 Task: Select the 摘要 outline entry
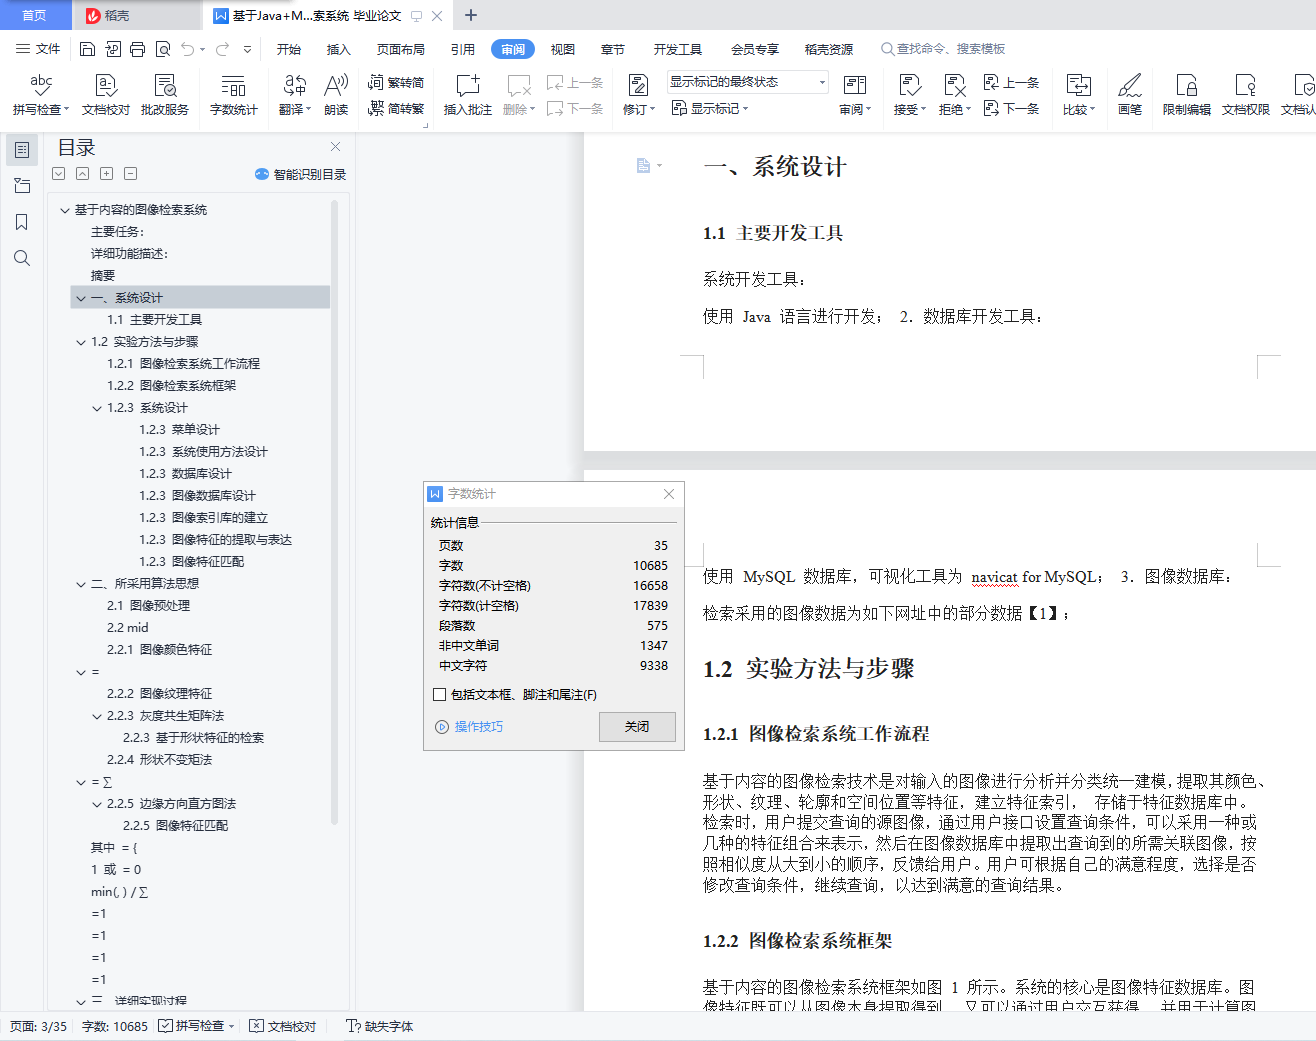[103, 276]
